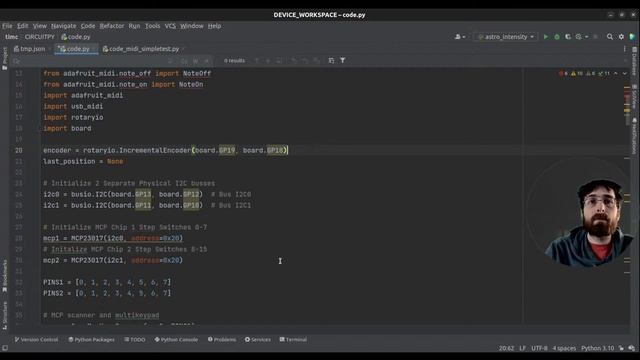Open the Python Packages panel
Image resolution: width=640 pixels, height=360 pixels.
[x=91, y=340]
